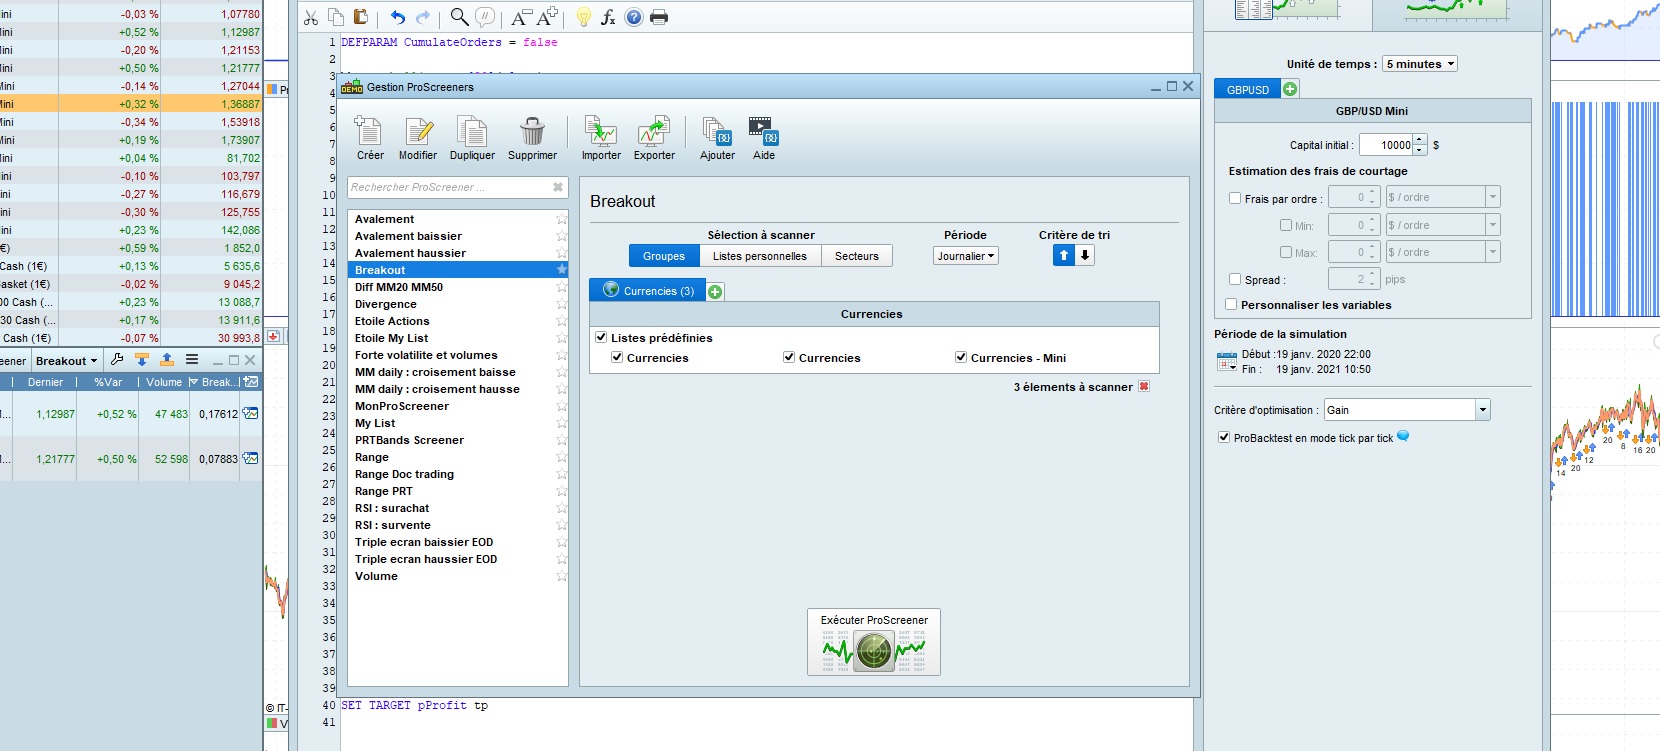Image resolution: width=1660 pixels, height=751 pixels.
Task: Cut selected code in the editor toolbar
Action: pos(311,17)
